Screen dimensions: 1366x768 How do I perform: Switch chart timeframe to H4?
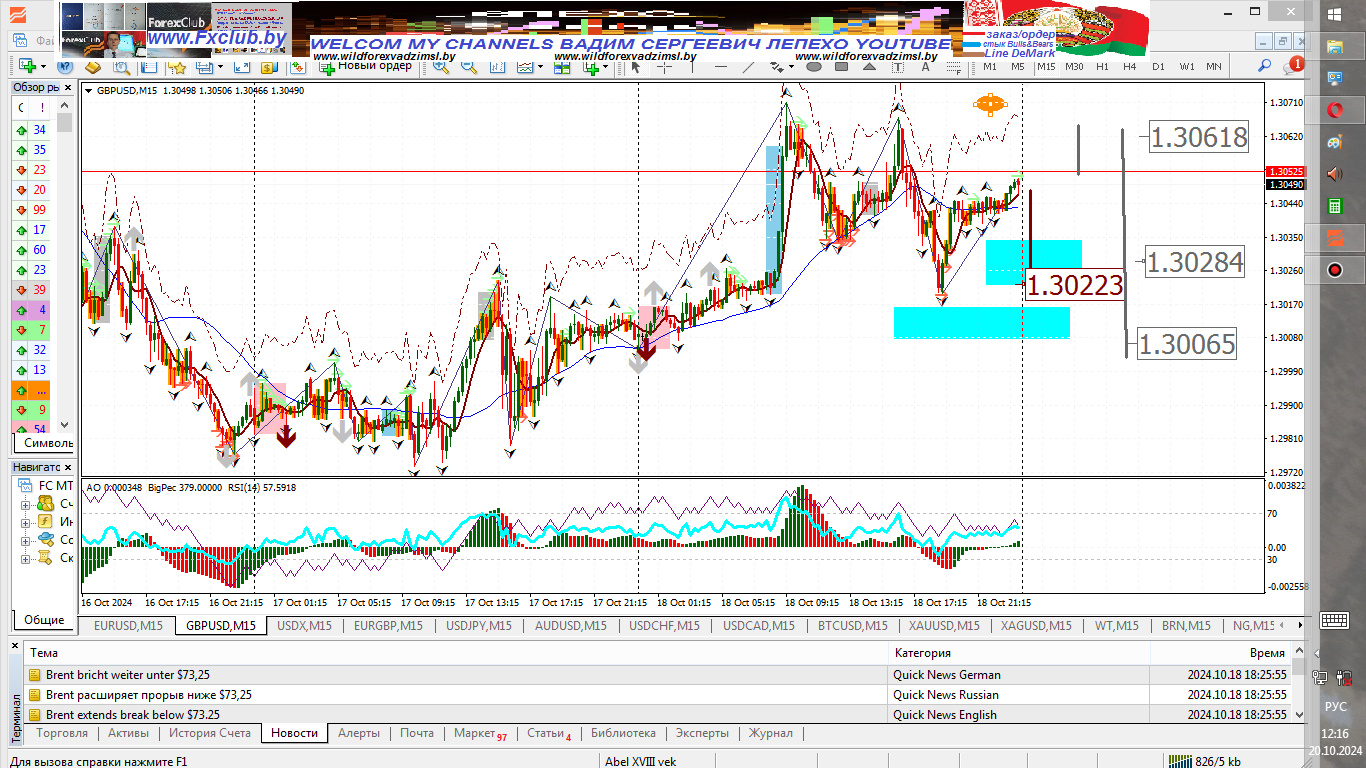(1129, 67)
